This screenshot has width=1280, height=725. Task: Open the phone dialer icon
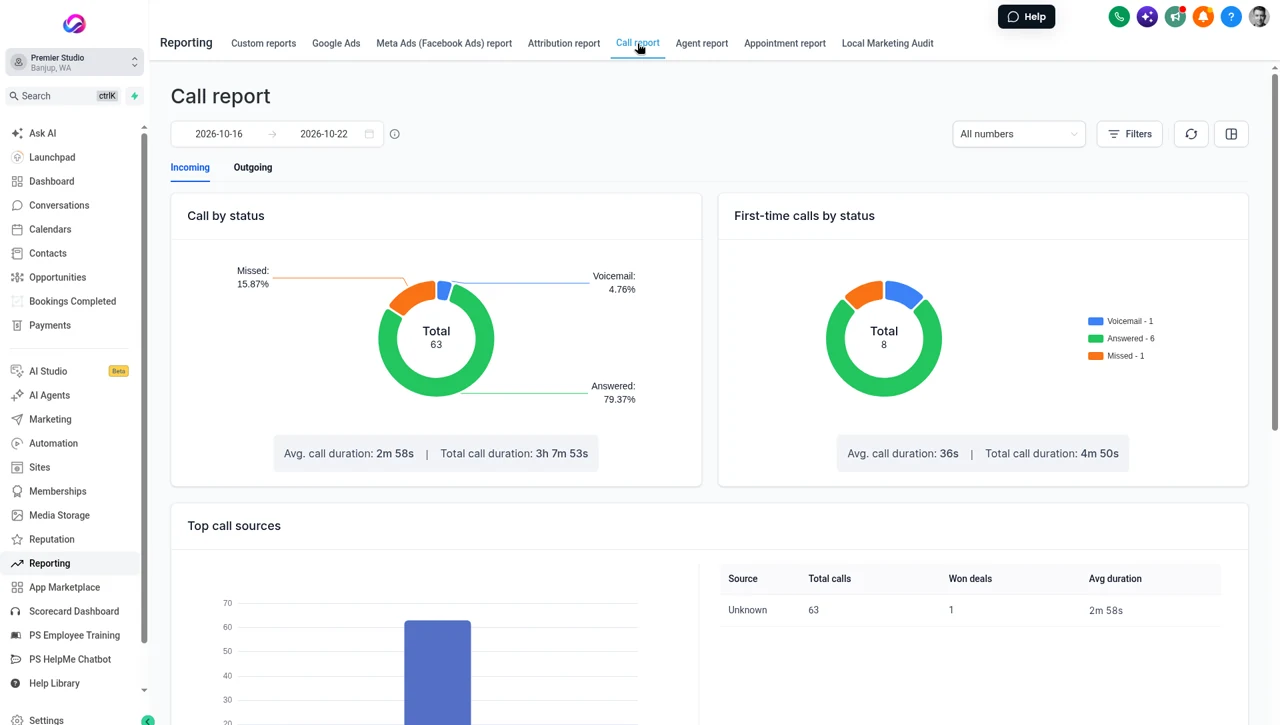coord(1119,17)
